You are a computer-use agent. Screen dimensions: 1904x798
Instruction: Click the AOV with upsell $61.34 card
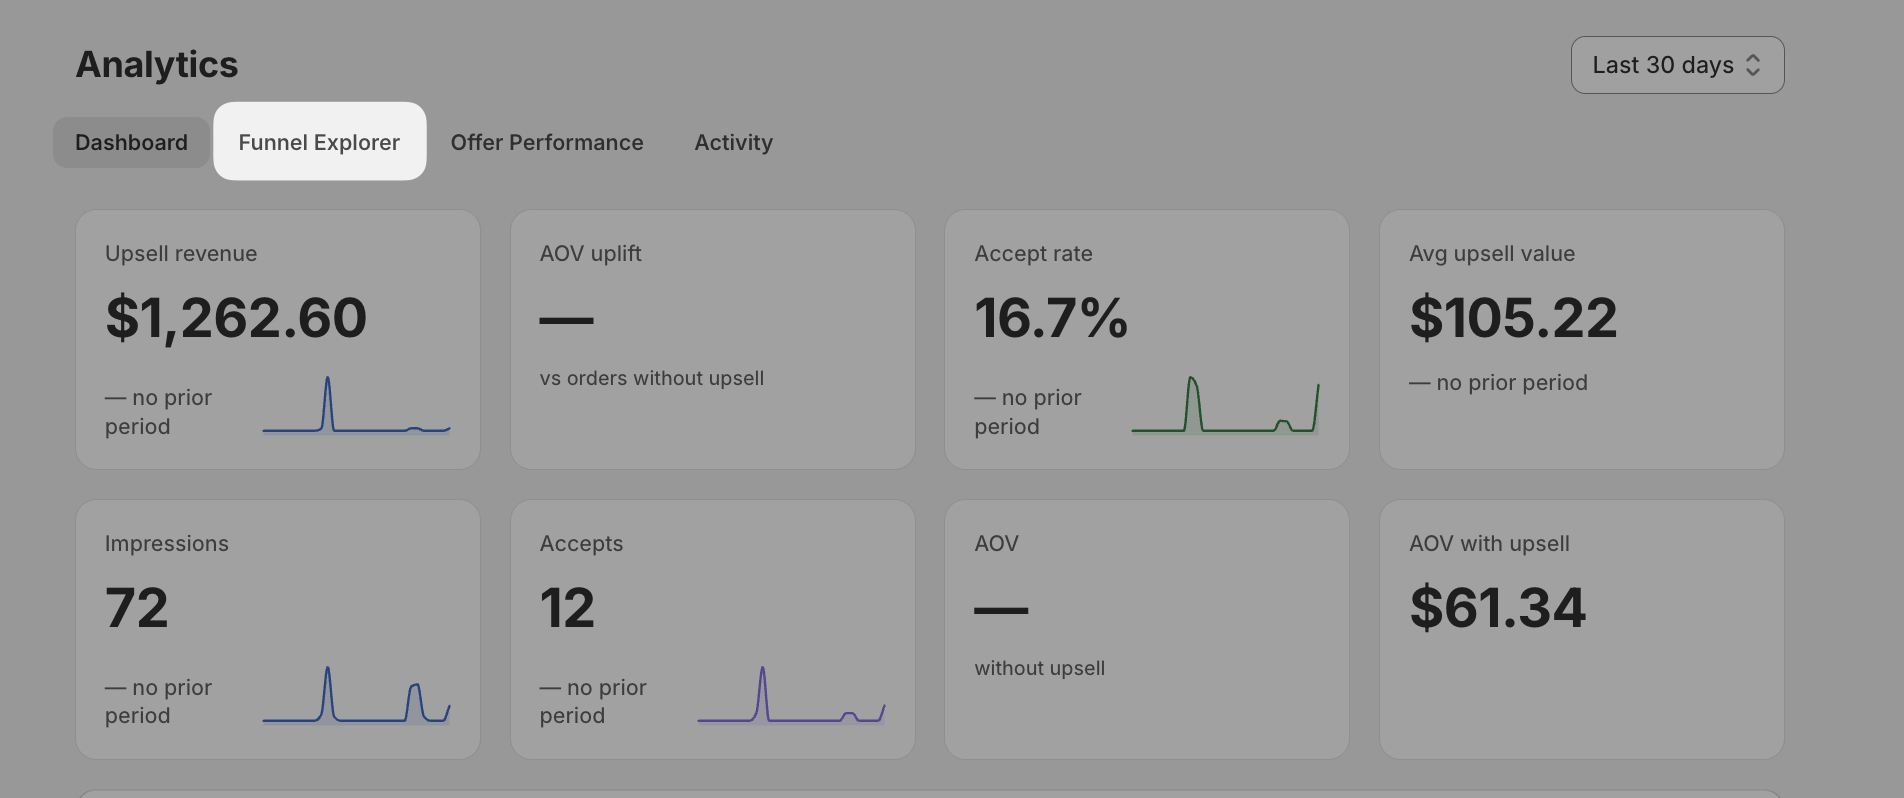point(1582,629)
